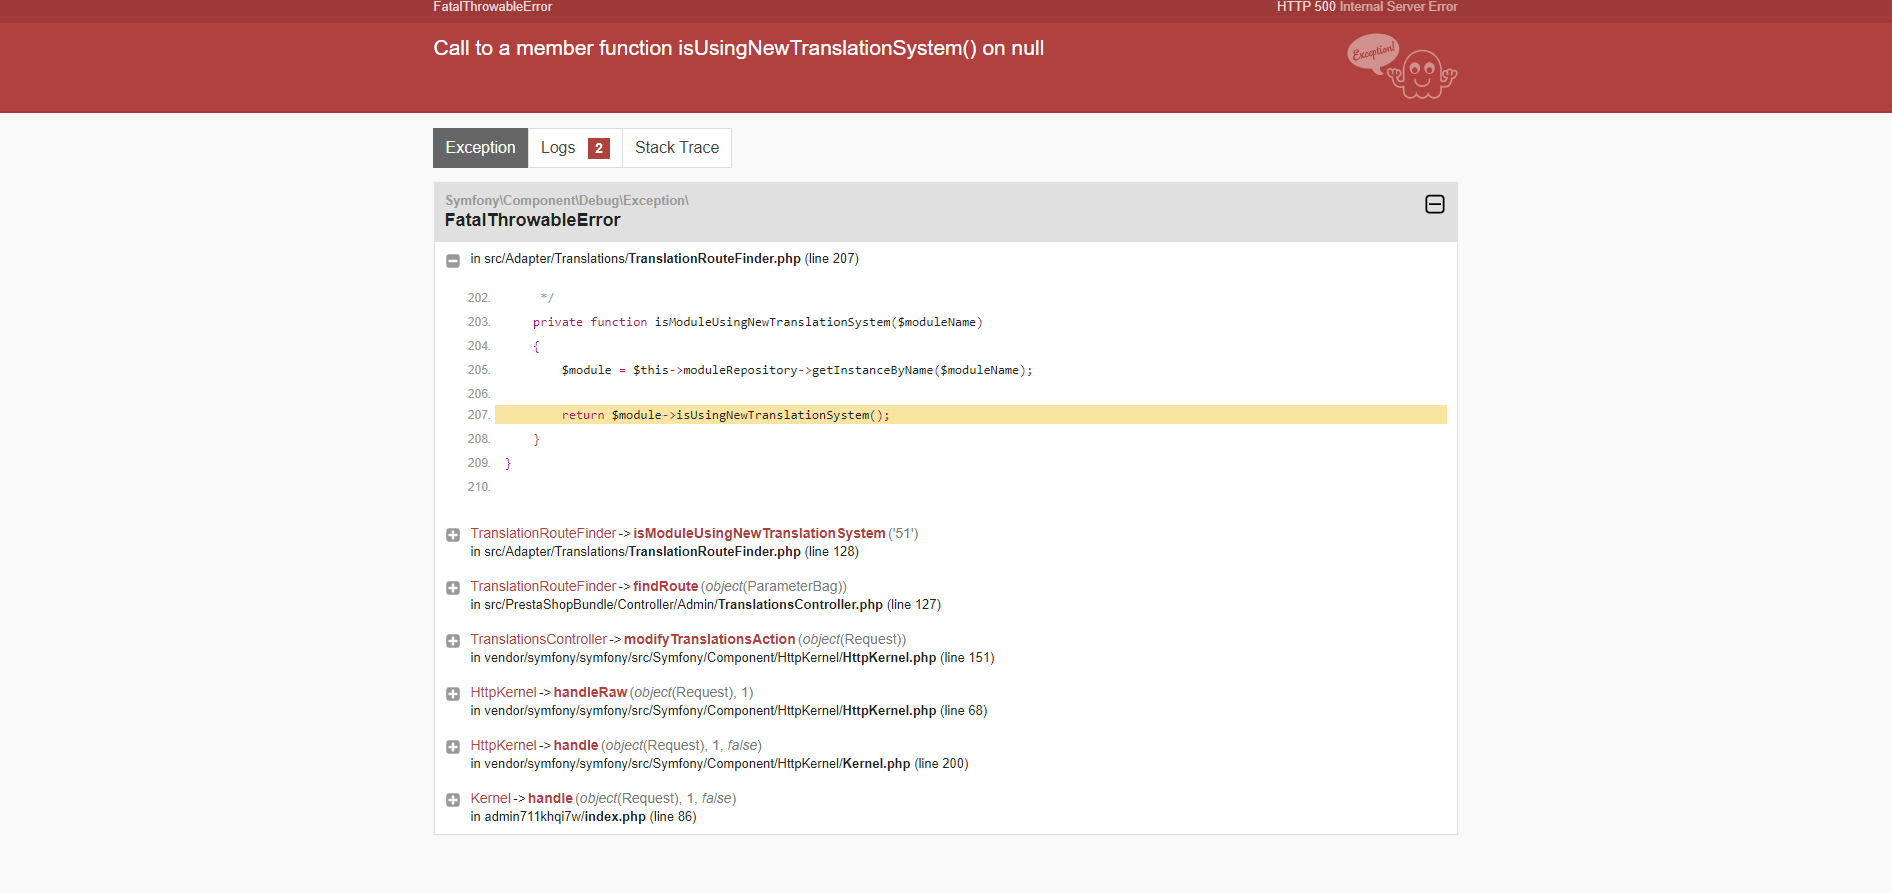Collapse the TranslationRouteFinder.php line 207 code block

pos(453,260)
